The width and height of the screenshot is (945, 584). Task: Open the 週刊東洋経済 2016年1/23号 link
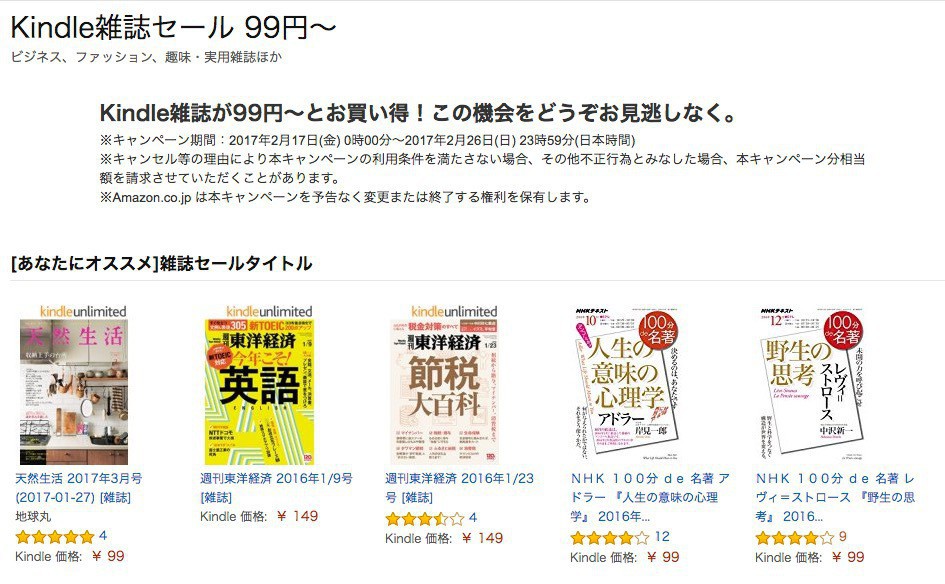[460, 488]
